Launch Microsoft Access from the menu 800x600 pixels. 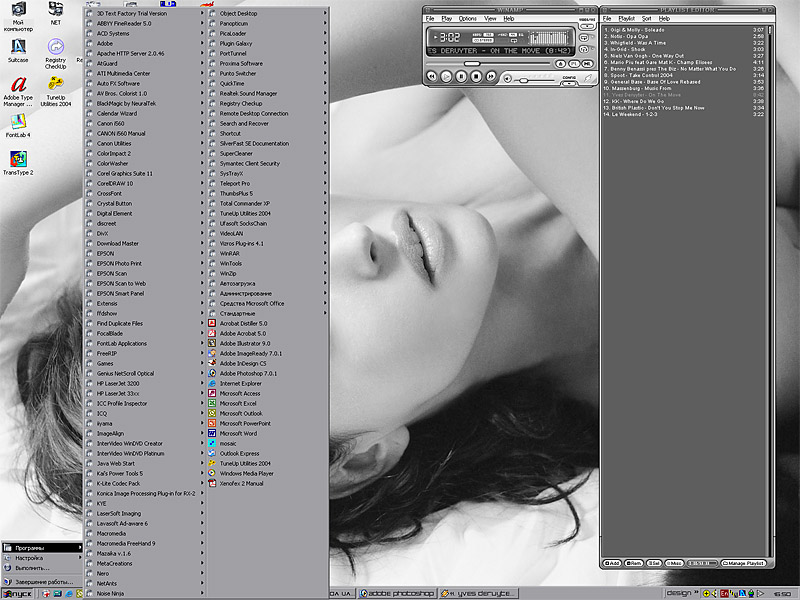pos(267,393)
